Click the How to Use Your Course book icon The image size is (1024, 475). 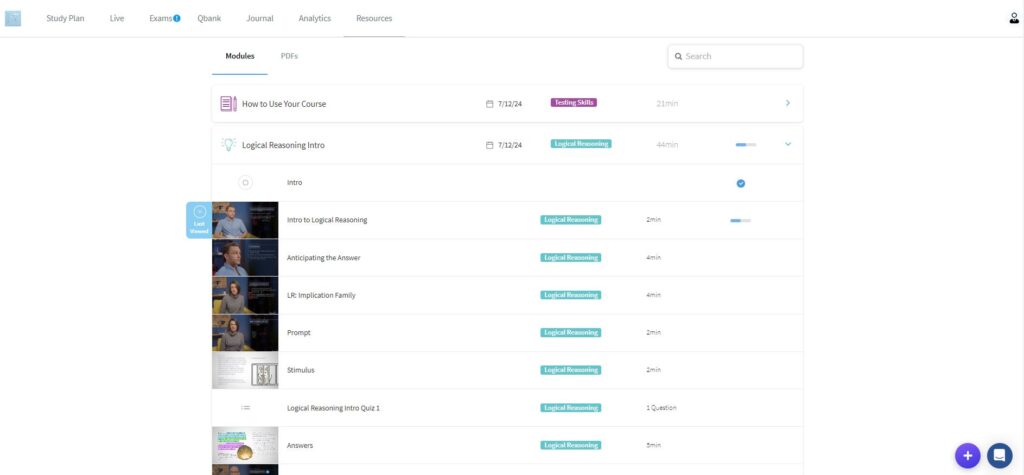click(228, 103)
